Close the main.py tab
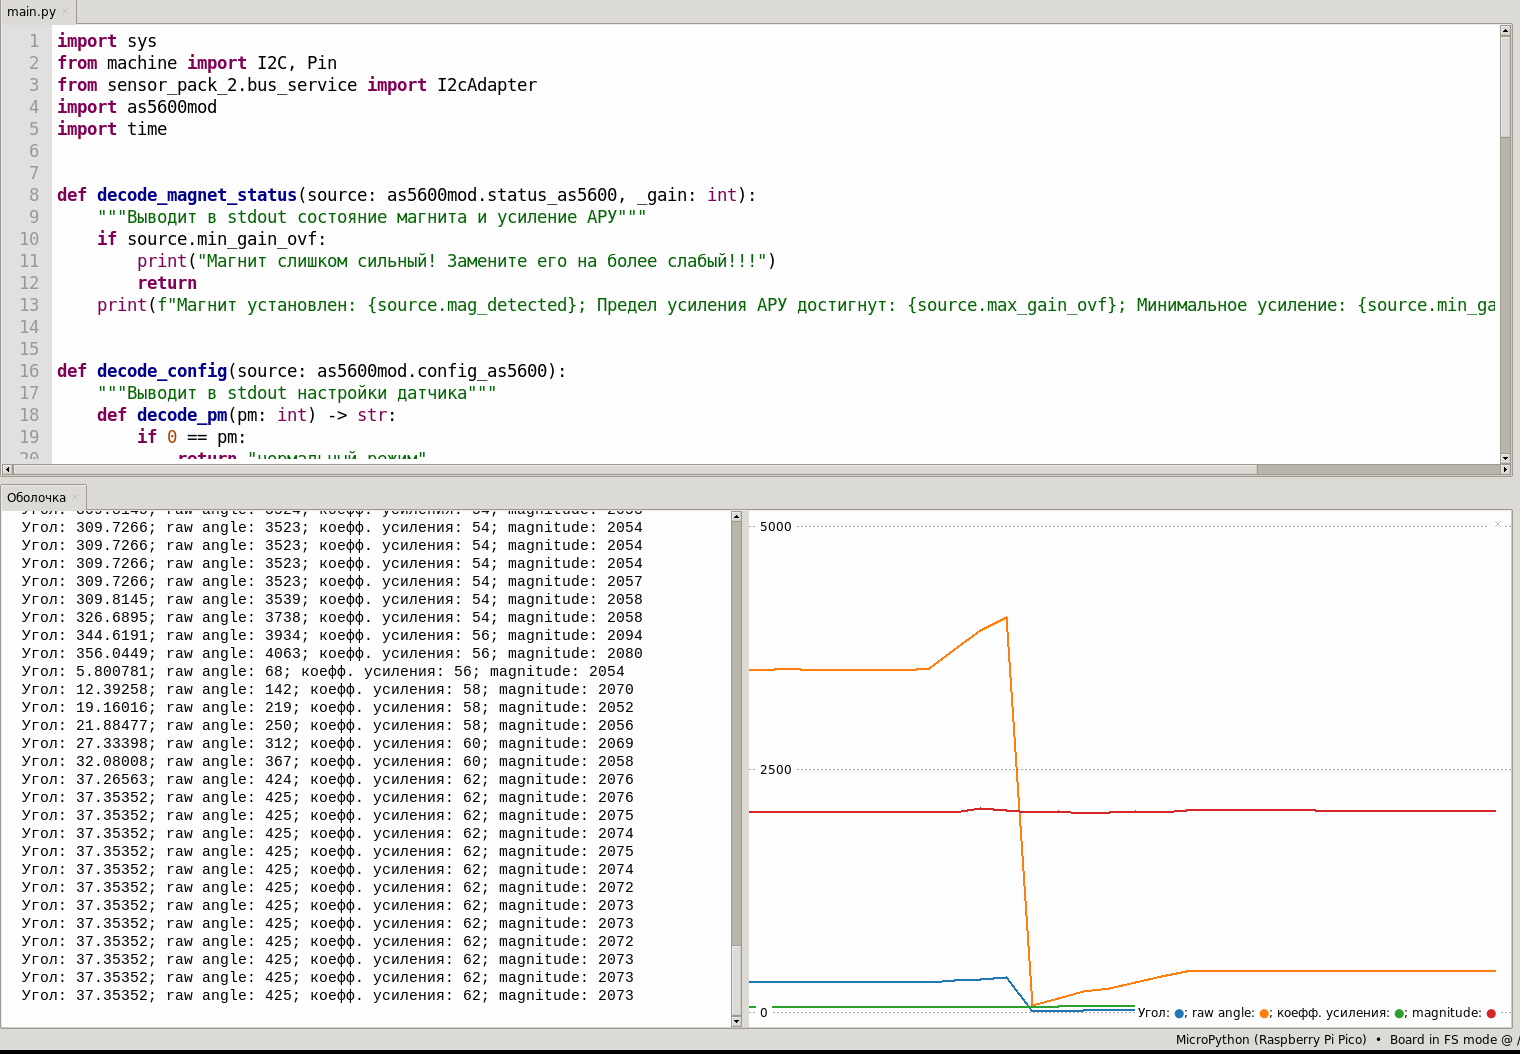This screenshot has width=1520, height=1054. pos(65,12)
